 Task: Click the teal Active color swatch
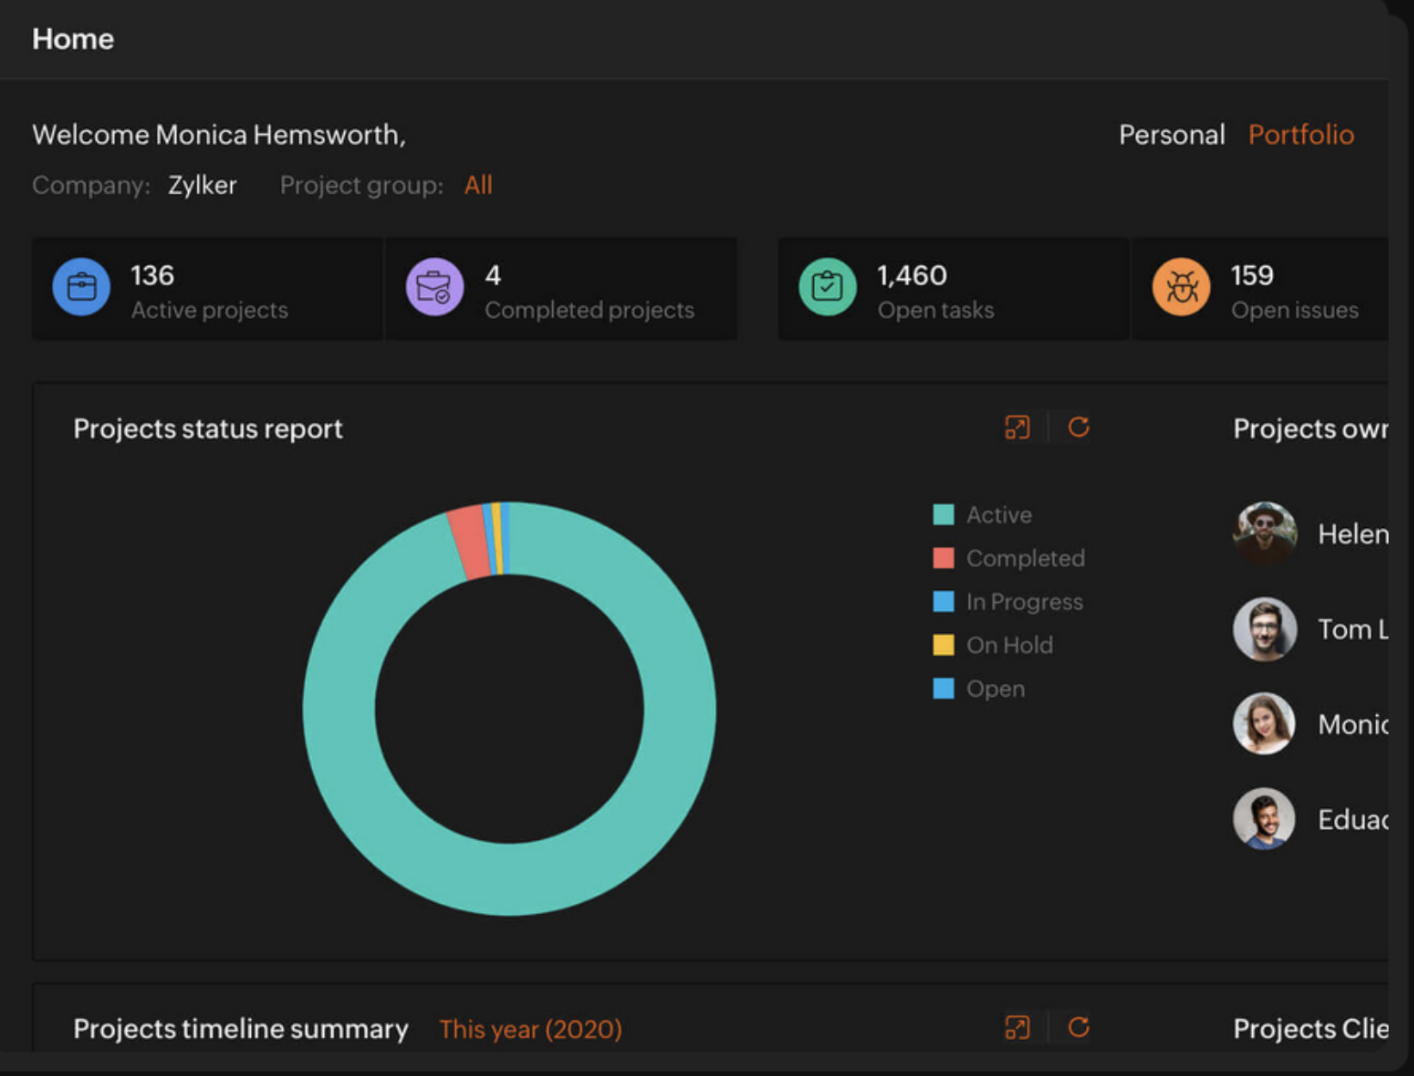pyautogui.click(x=943, y=515)
